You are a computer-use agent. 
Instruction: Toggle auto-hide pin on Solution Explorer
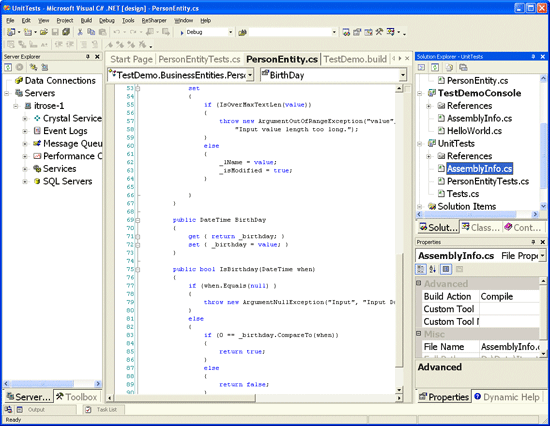point(533,56)
